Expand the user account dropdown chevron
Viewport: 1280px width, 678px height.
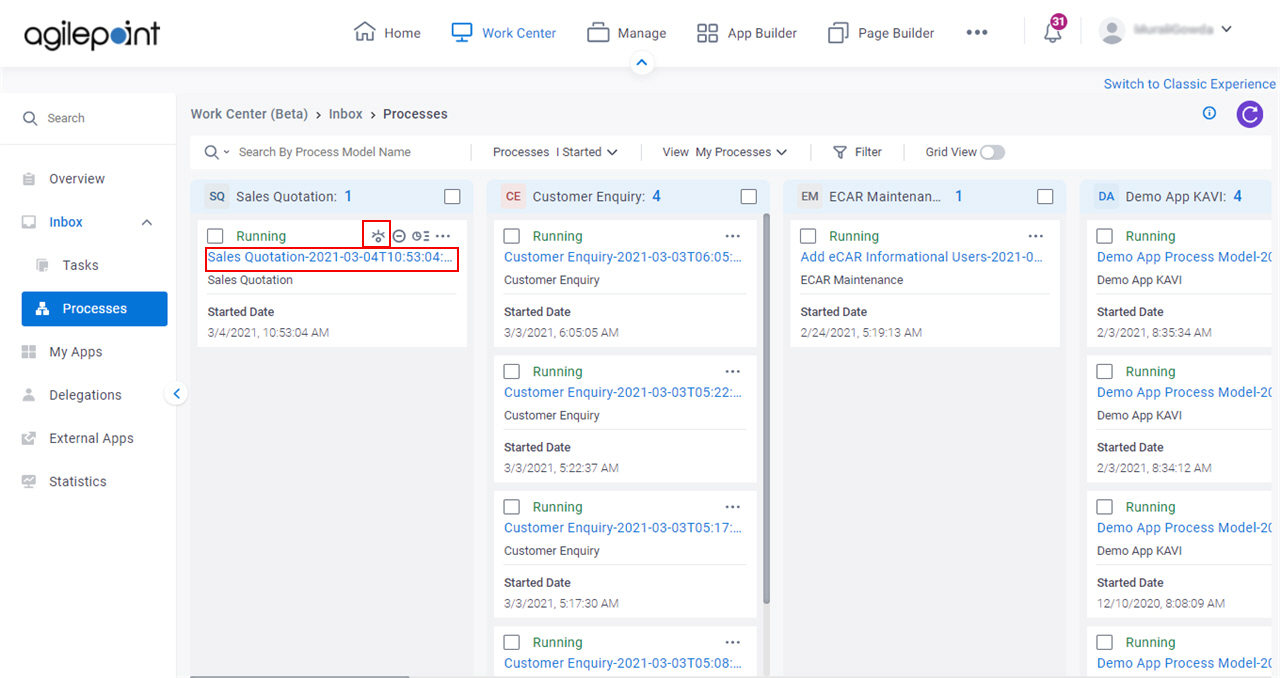(x=1227, y=29)
